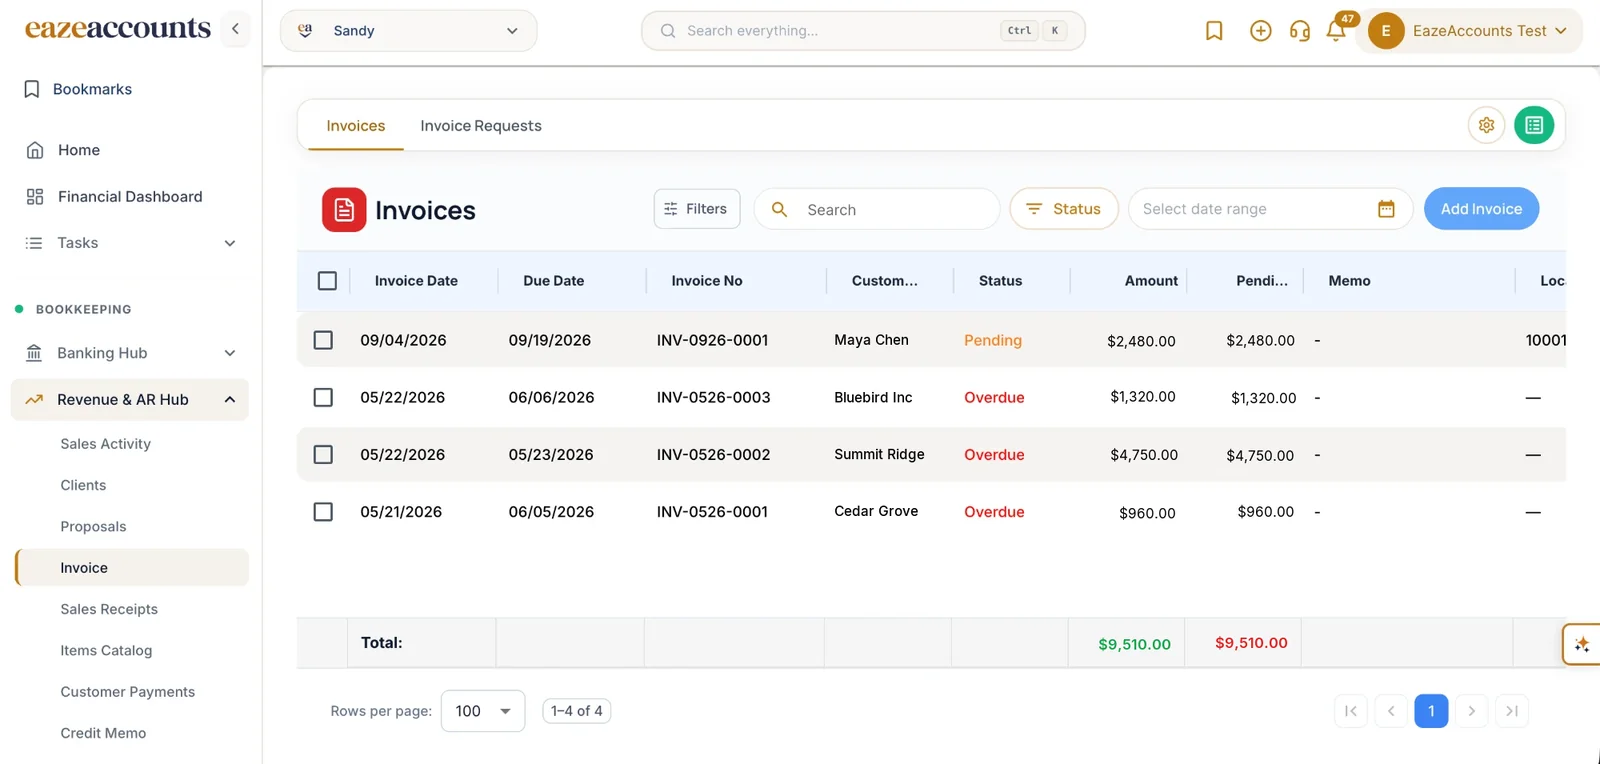Viewport: 1600px width, 764px height.
Task: Click the Home house icon
Action: [x=35, y=150]
